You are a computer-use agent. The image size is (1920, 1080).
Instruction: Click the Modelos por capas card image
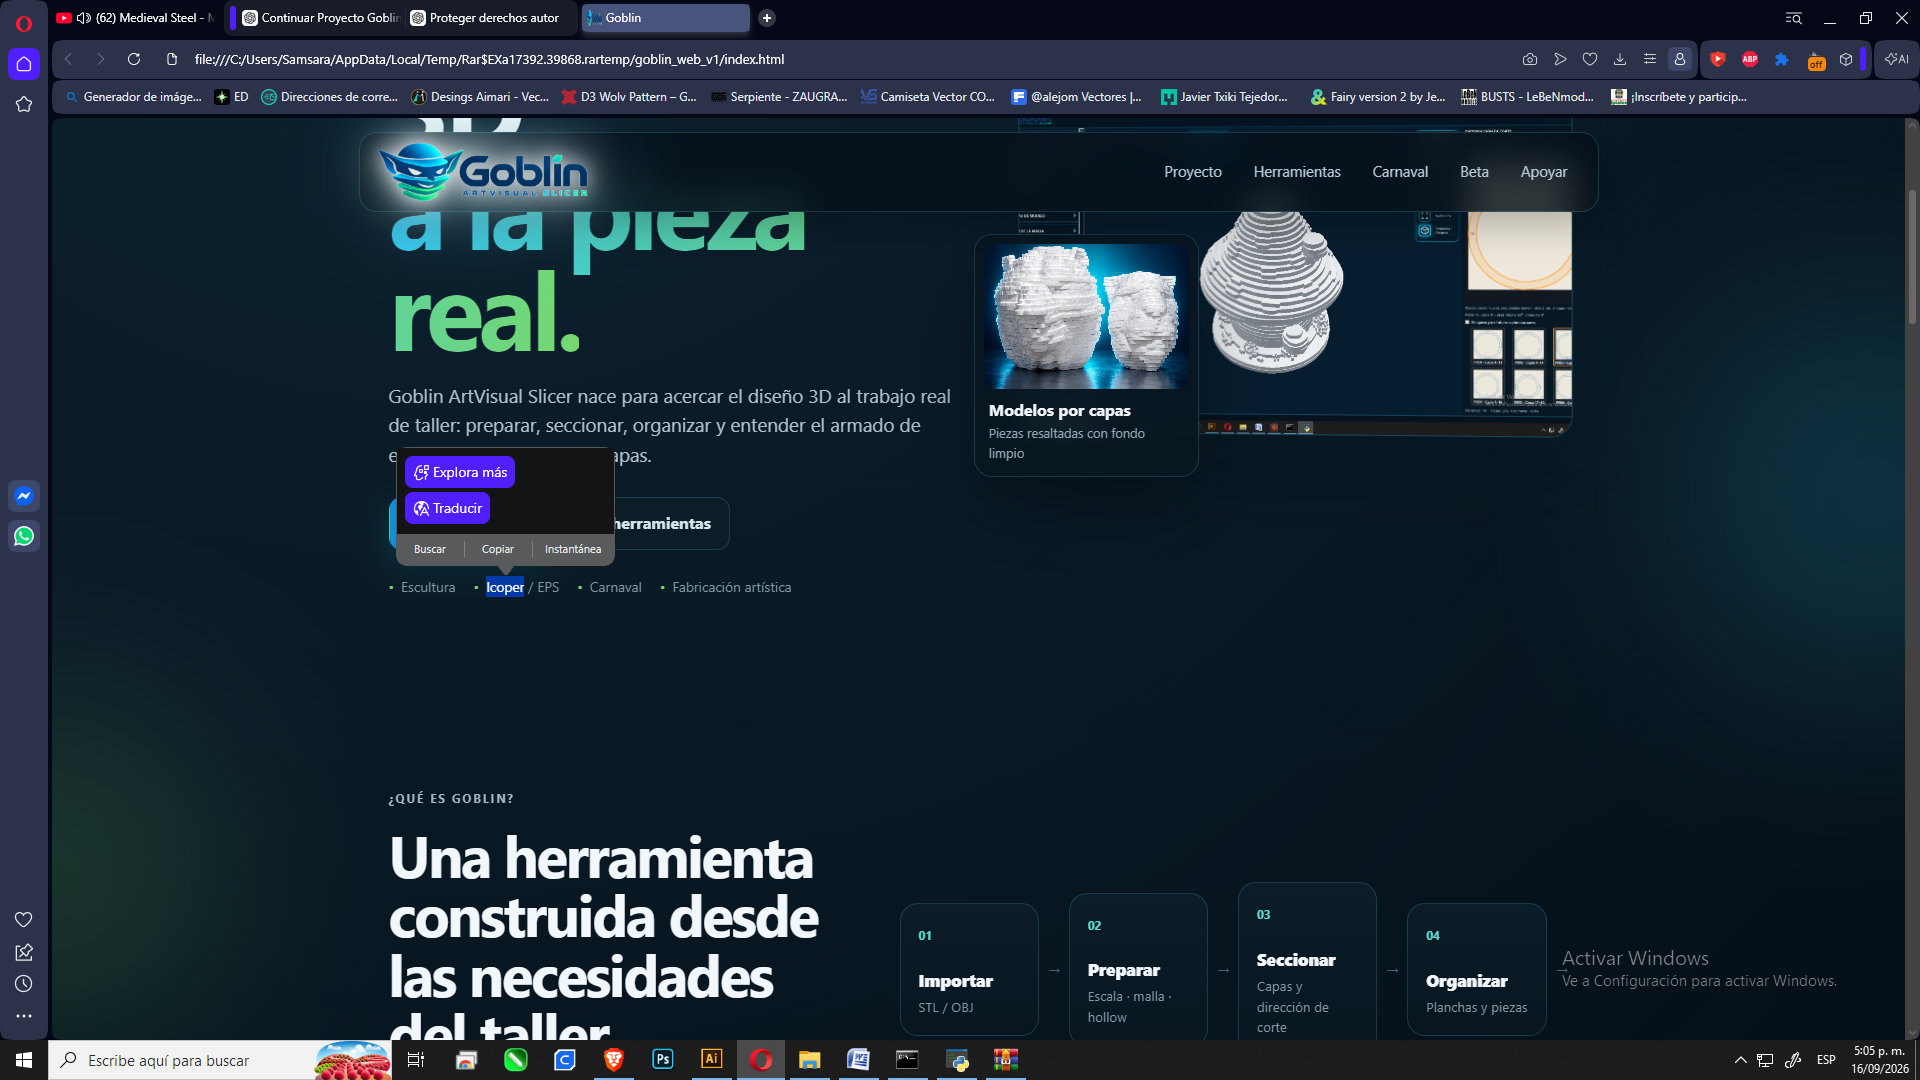point(1086,316)
